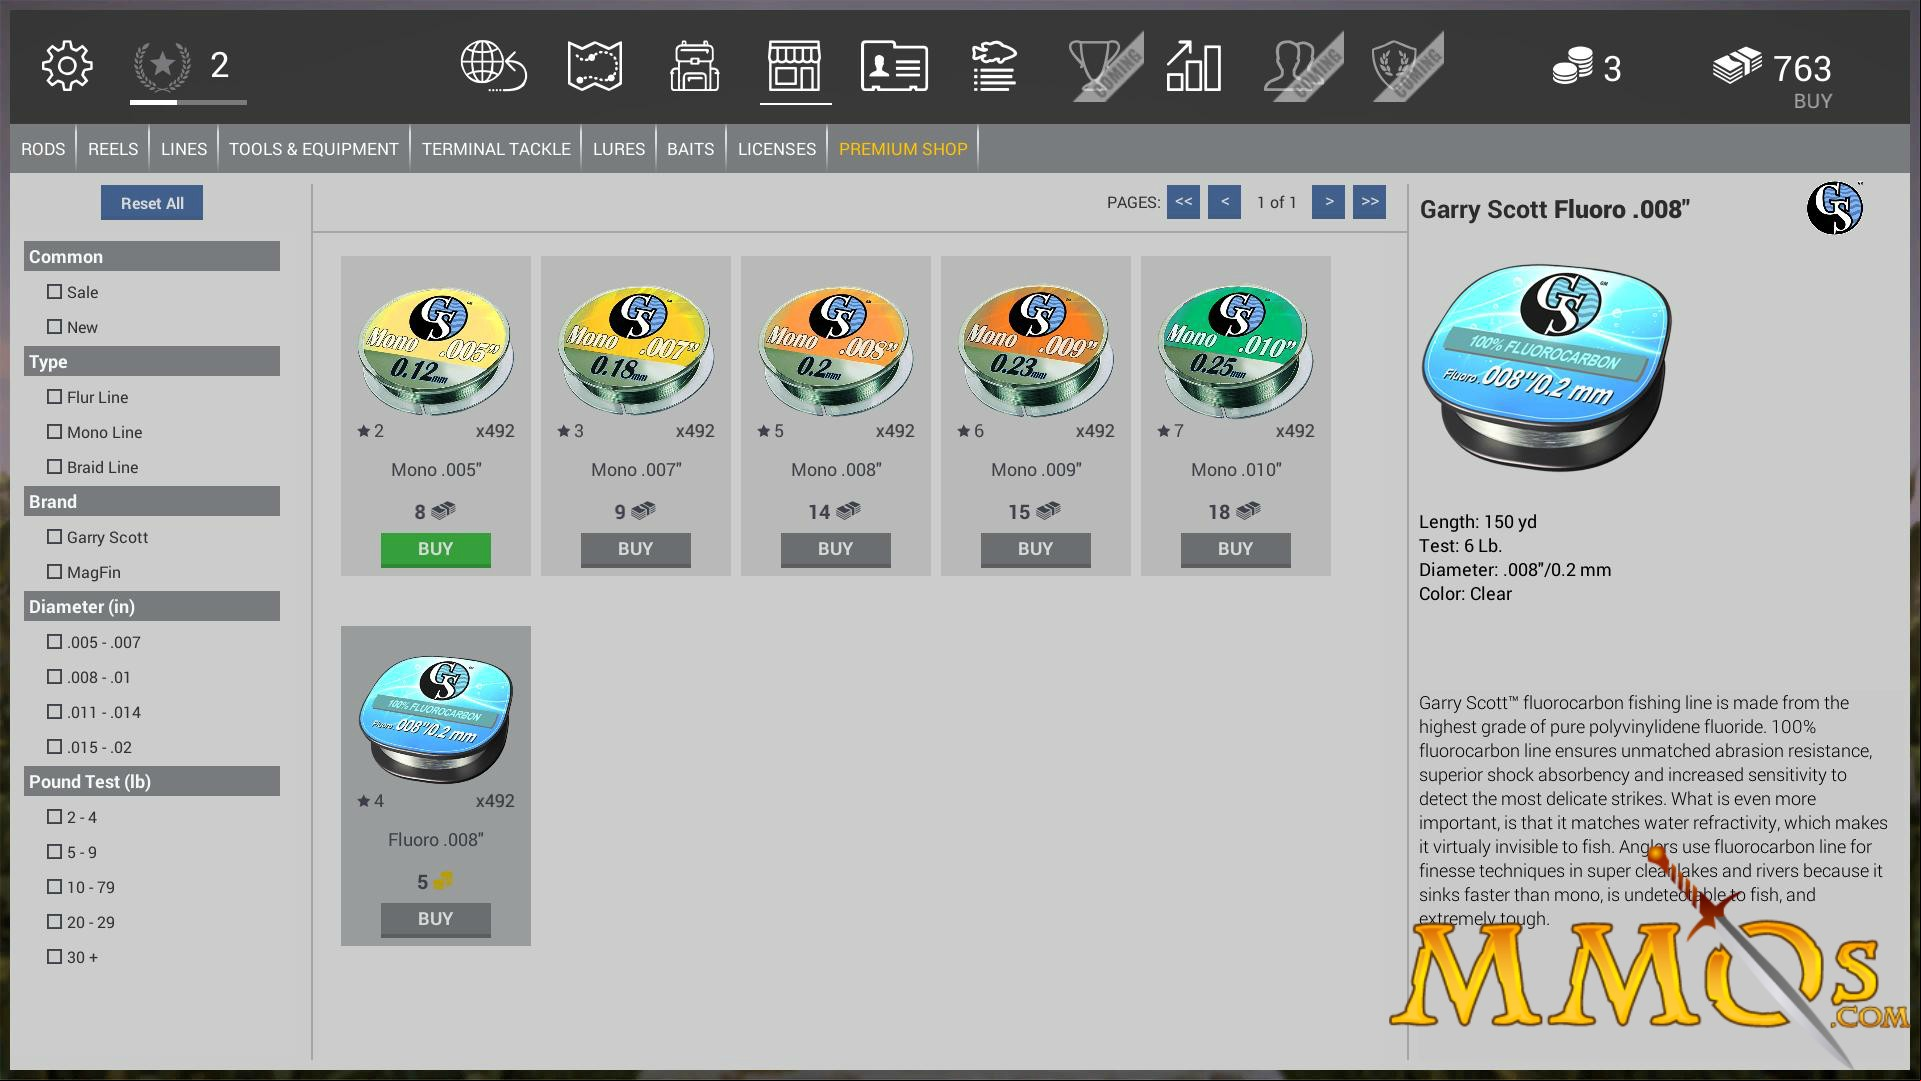The width and height of the screenshot is (1921, 1081).
Task: Select the Mono .009" line spool
Action: pos(1036,352)
